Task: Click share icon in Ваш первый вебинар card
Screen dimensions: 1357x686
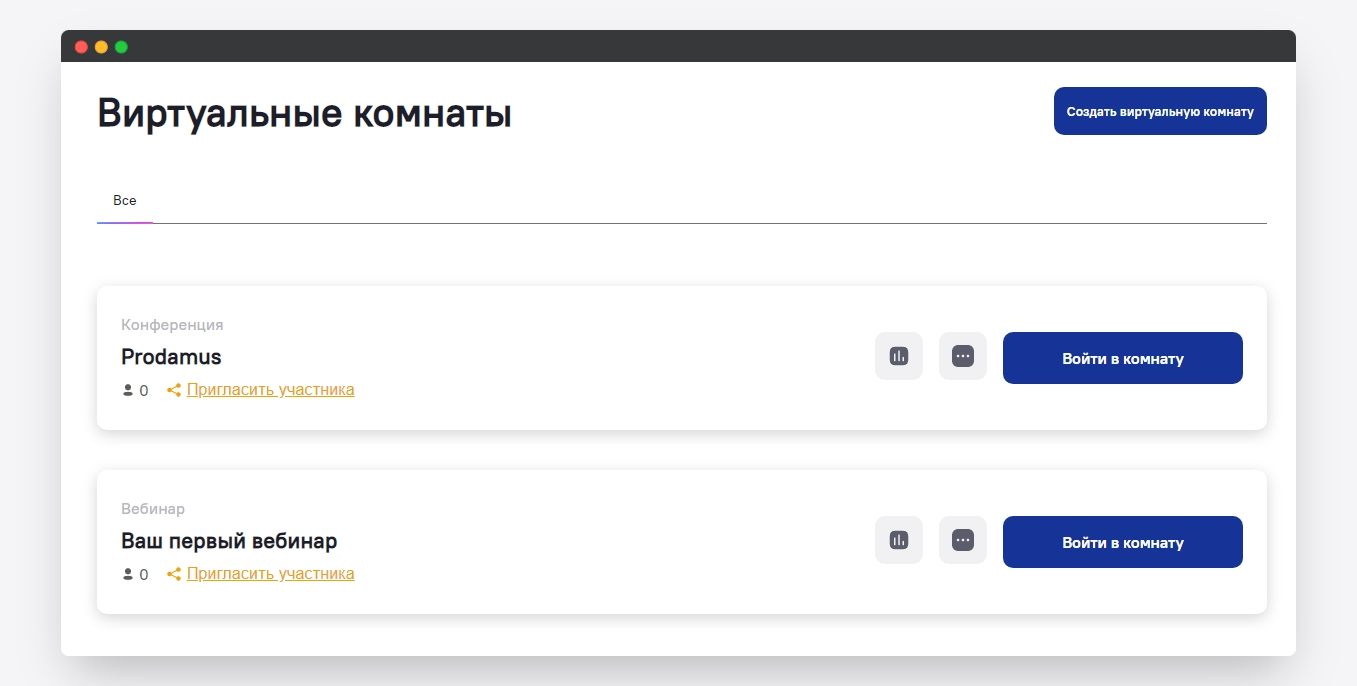Action: click(x=174, y=574)
